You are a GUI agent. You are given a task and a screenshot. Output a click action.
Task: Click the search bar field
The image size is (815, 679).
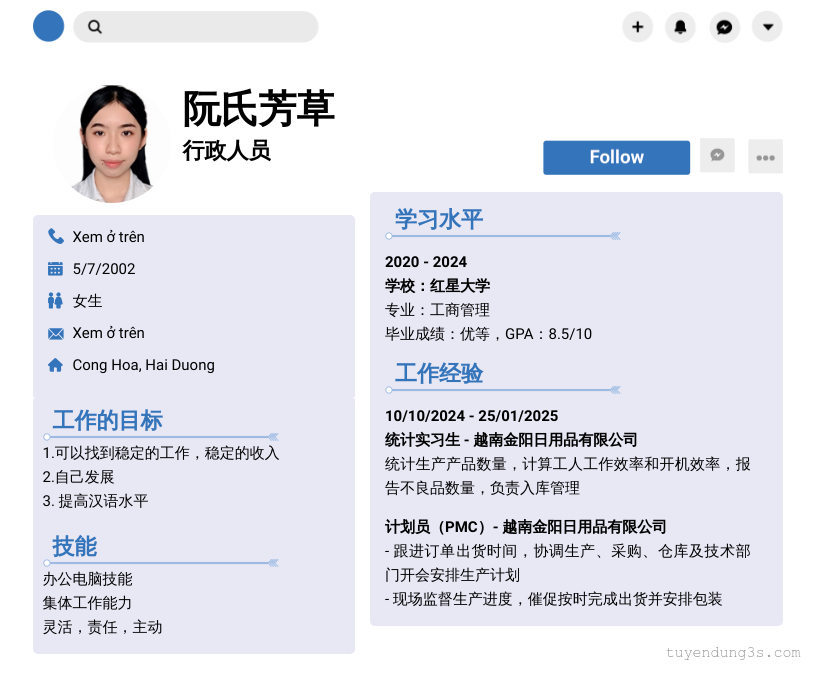pyautogui.click(x=195, y=27)
